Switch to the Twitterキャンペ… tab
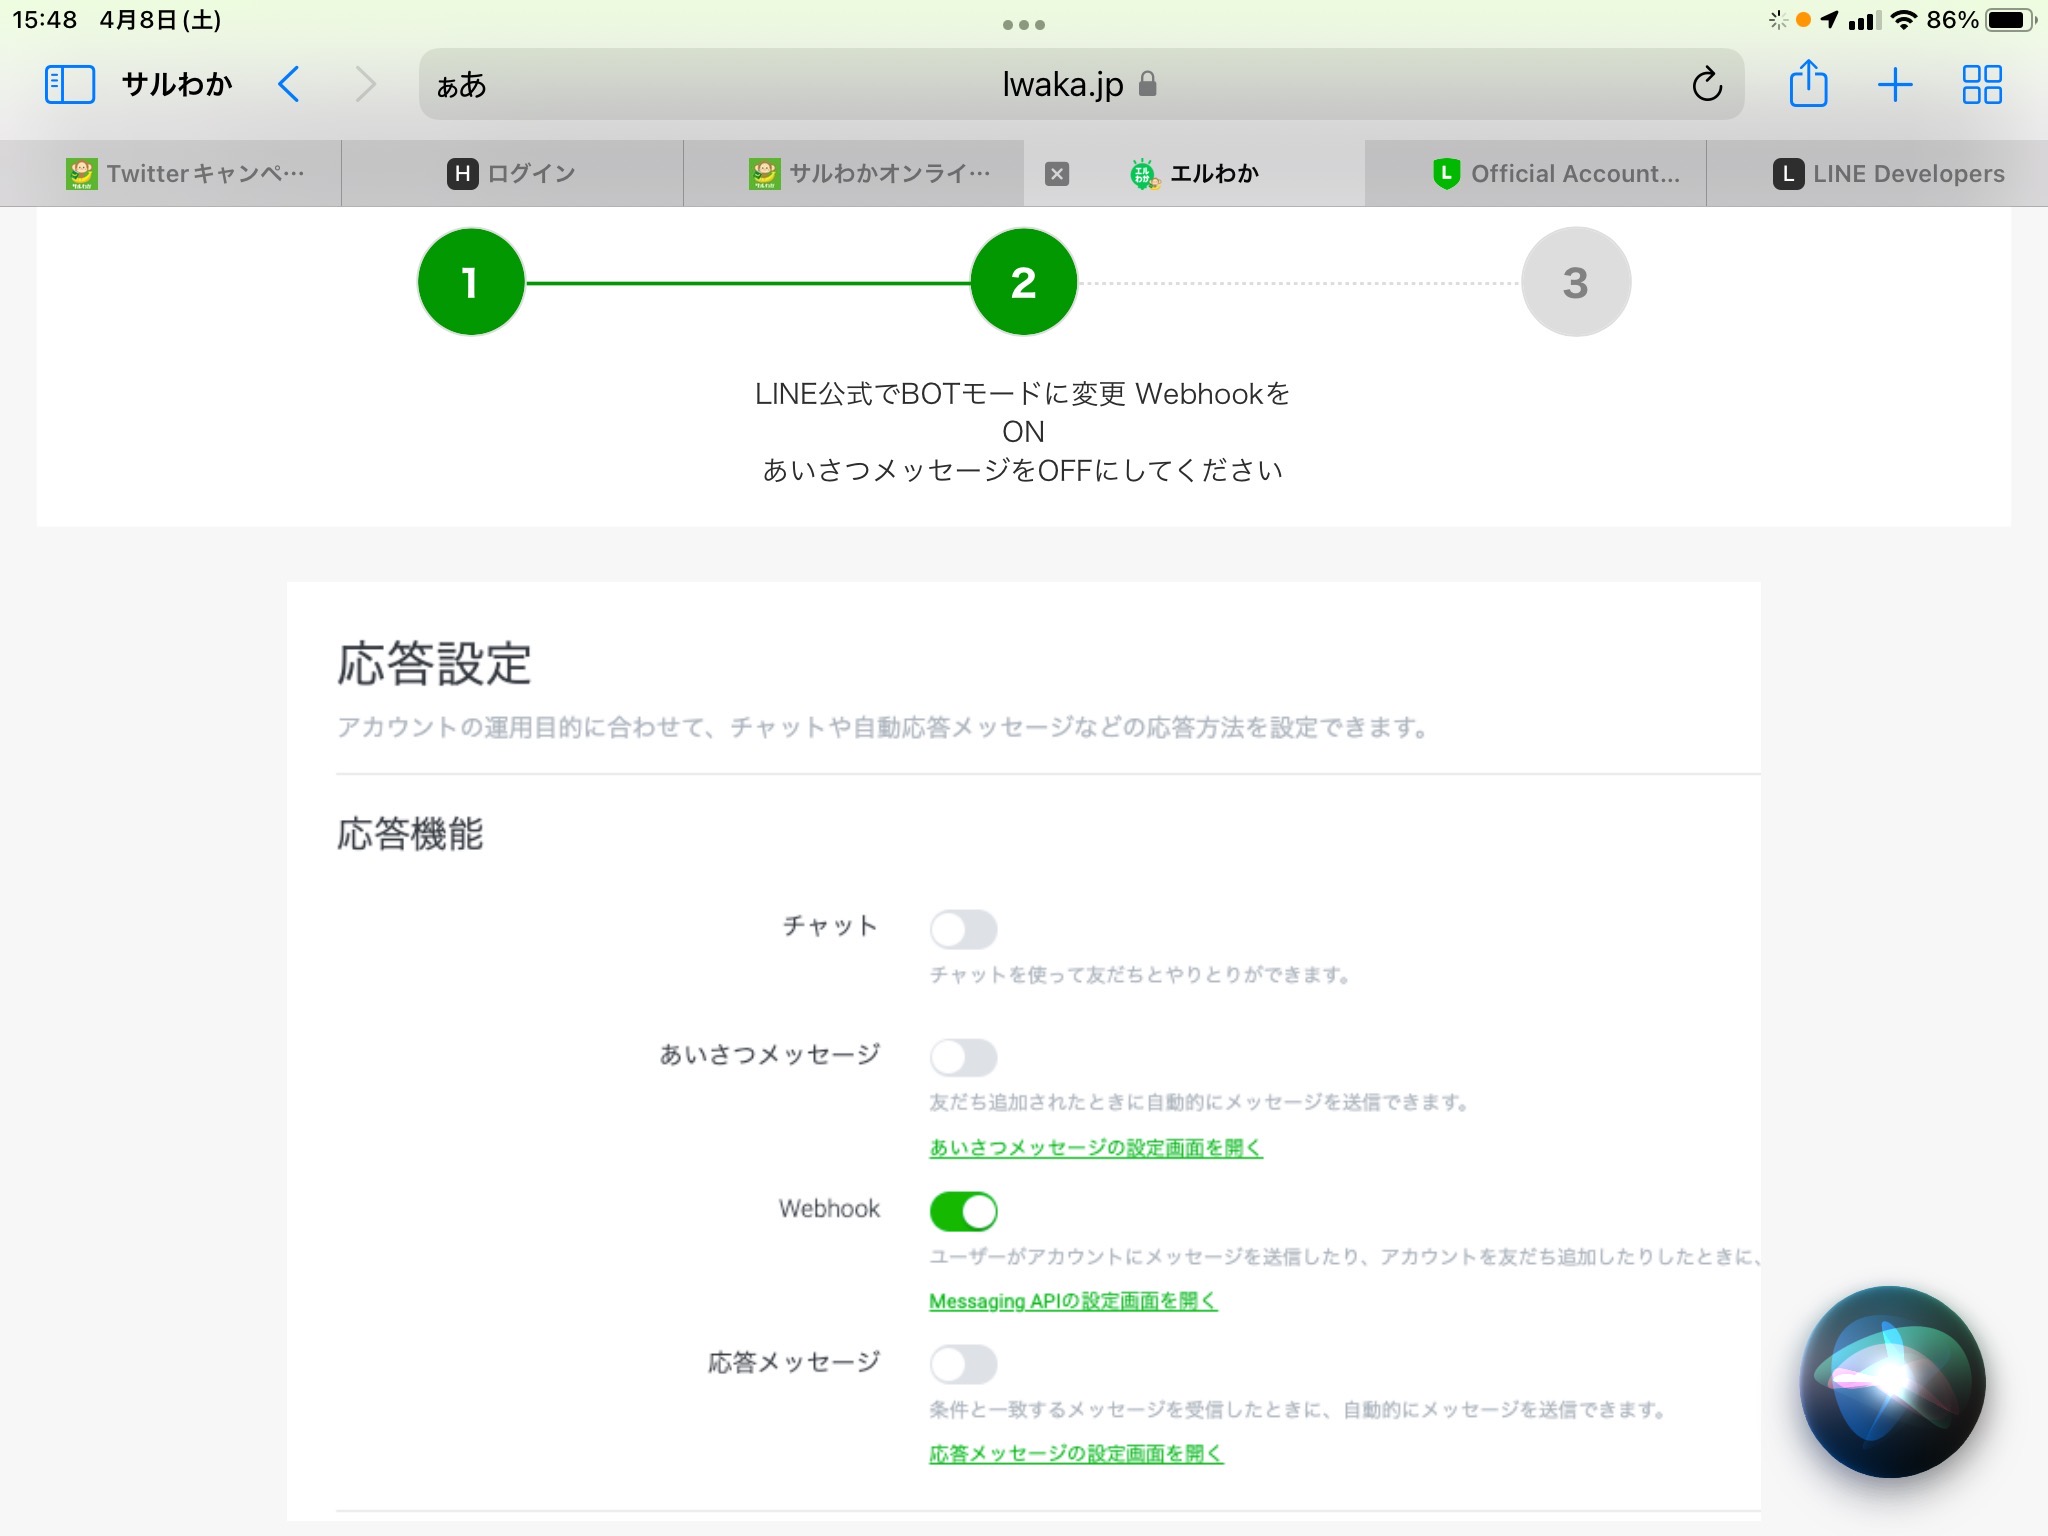The height and width of the screenshot is (1536, 2048). (171, 174)
